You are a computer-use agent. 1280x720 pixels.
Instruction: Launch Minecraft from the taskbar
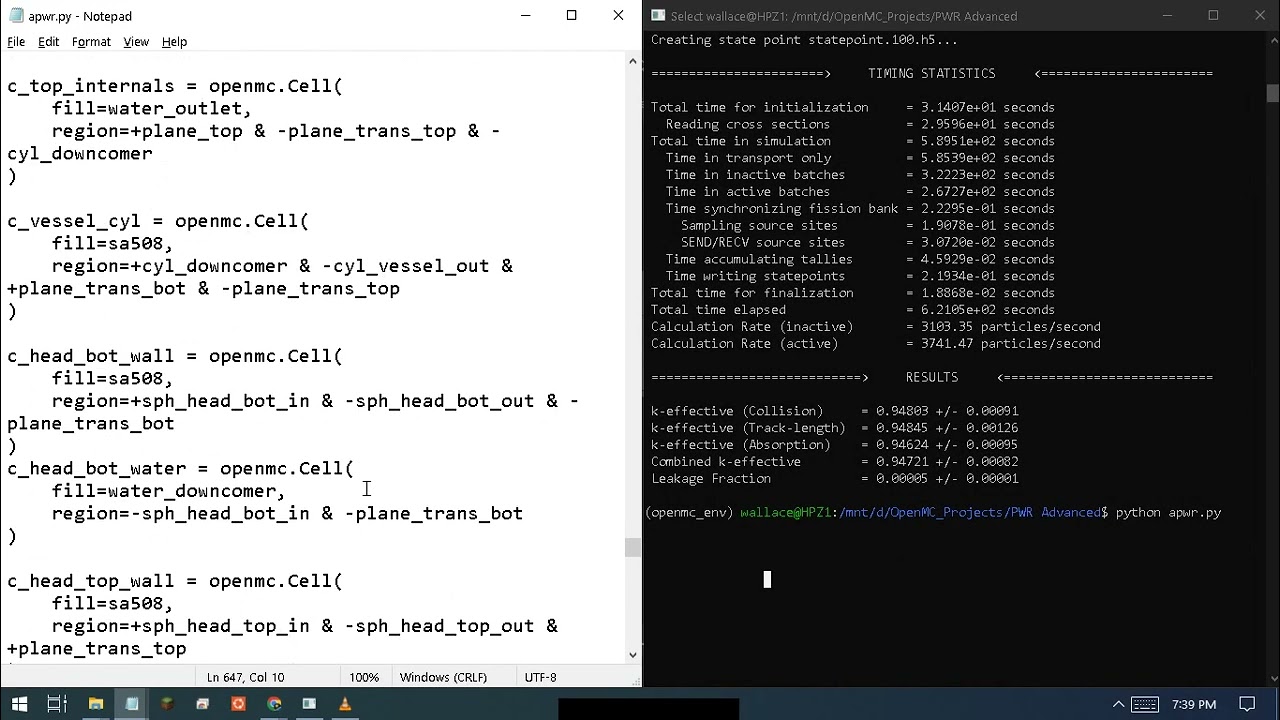167,704
